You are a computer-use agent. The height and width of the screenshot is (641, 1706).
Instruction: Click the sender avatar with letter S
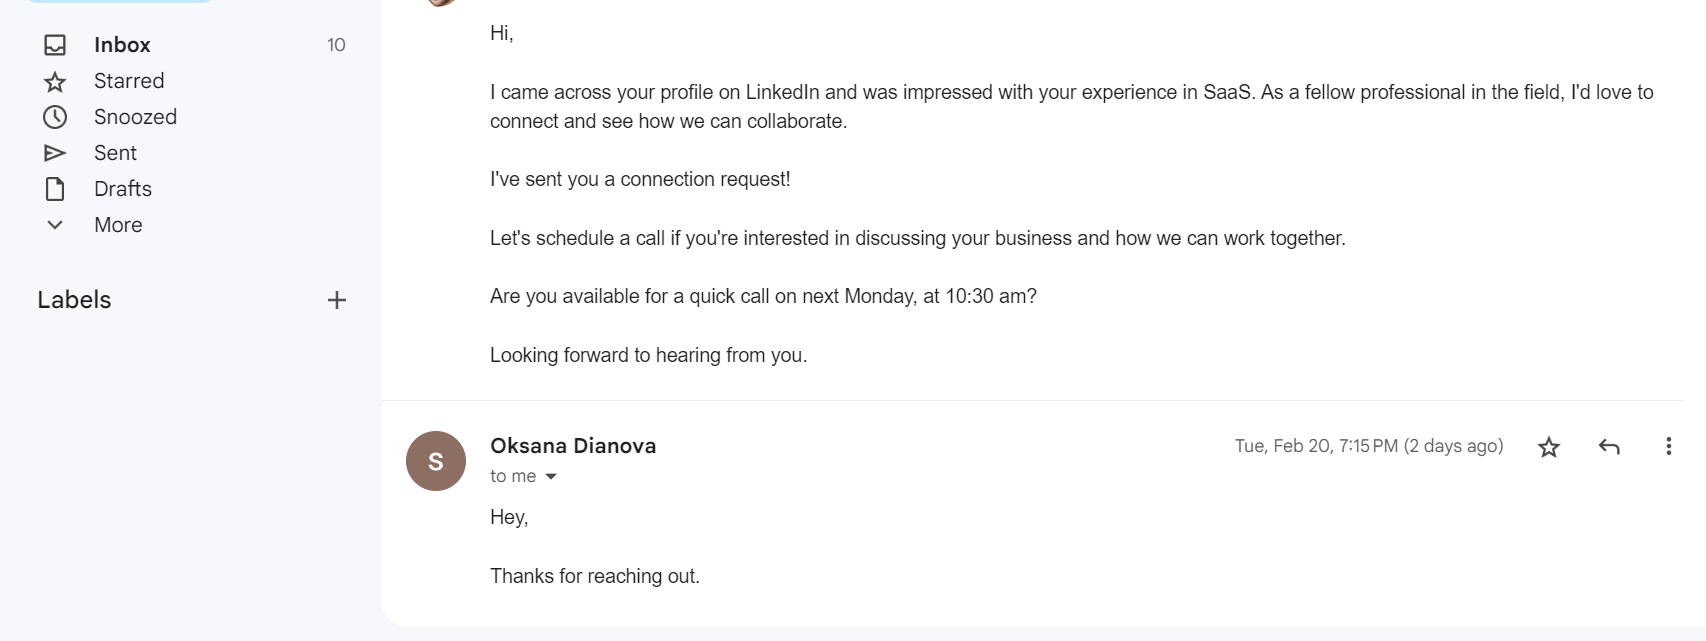point(436,461)
